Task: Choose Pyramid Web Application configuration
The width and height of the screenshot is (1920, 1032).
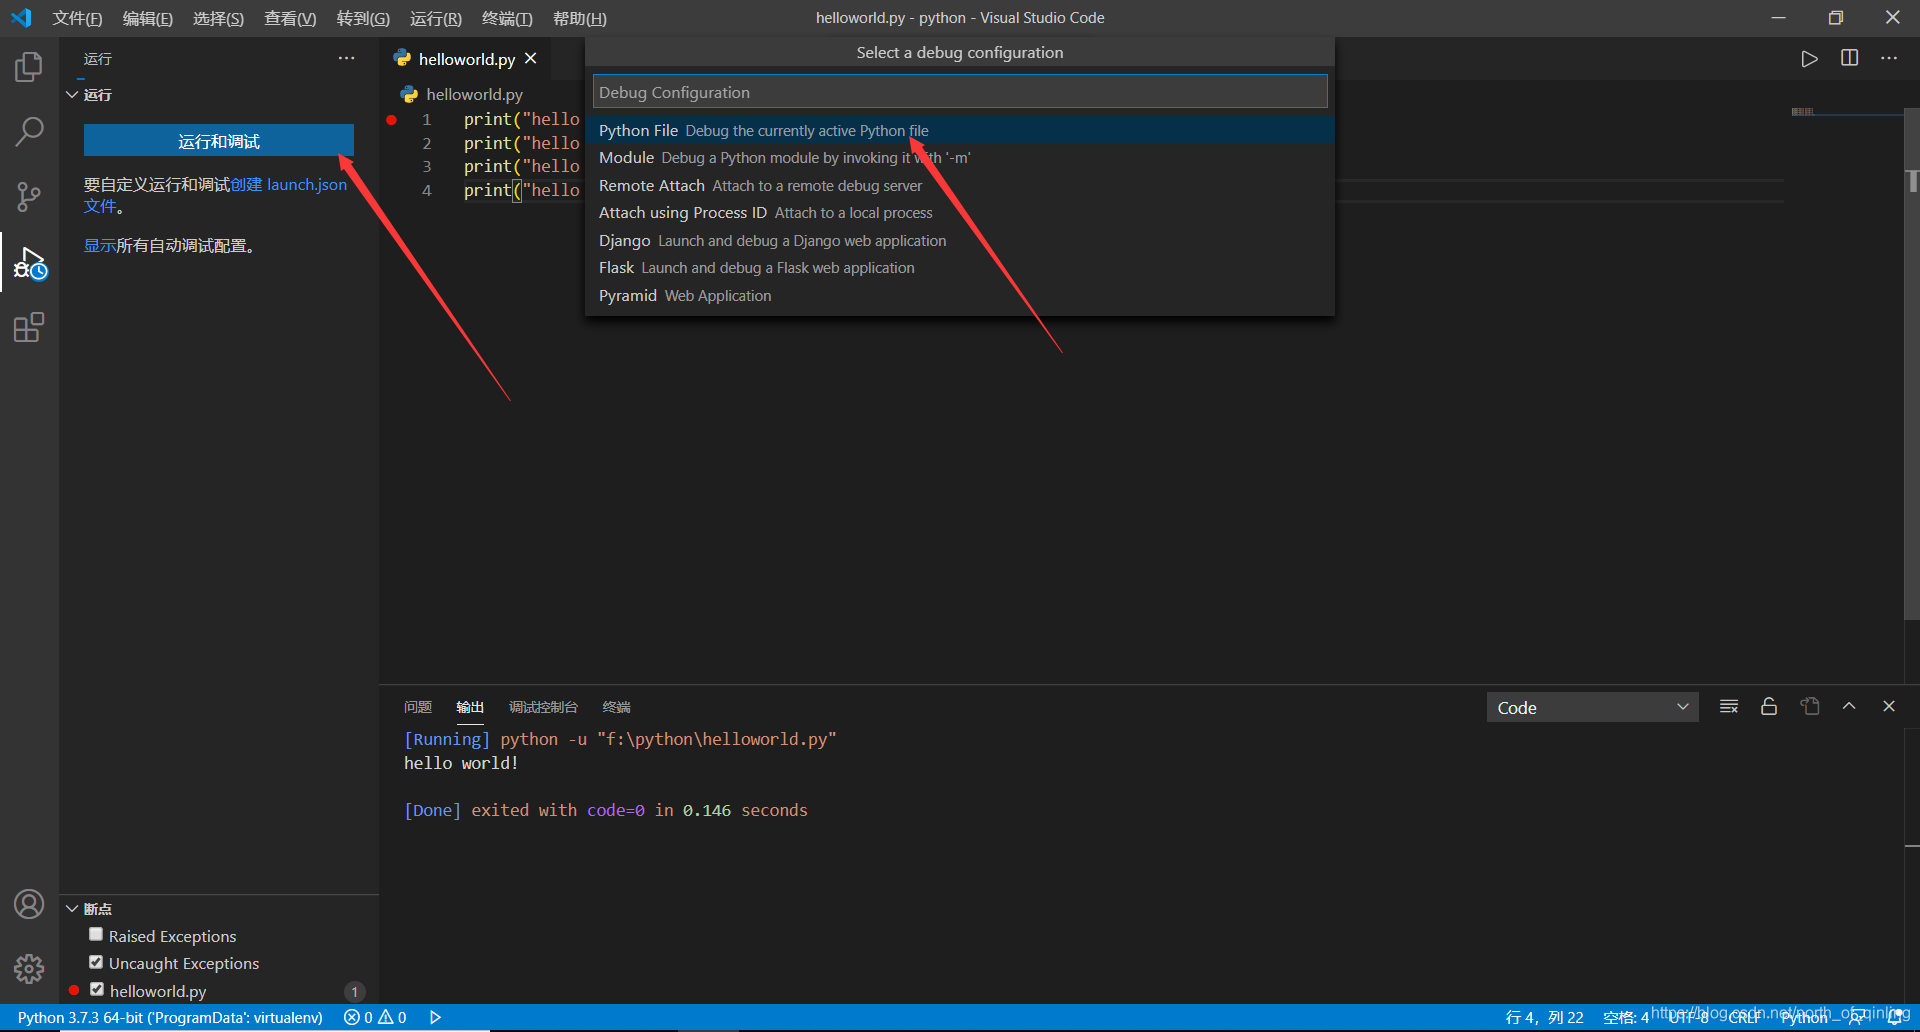Action: pyautogui.click(x=960, y=296)
